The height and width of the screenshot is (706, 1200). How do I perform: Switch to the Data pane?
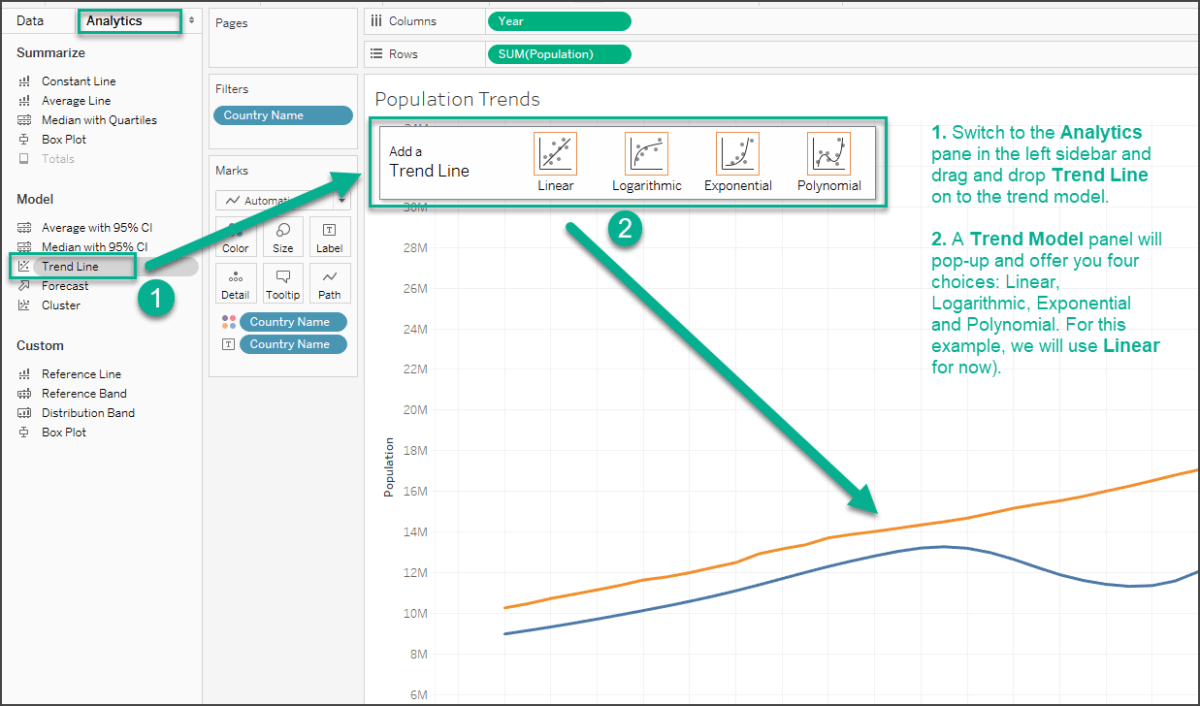tap(28, 19)
